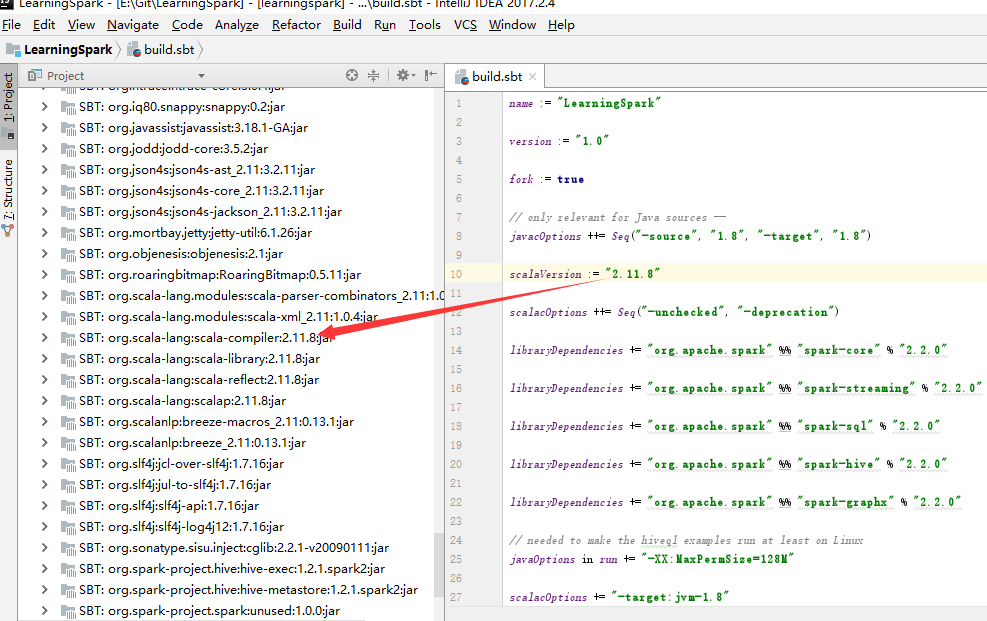Click "spark-core" string on line 14

click(838, 350)
